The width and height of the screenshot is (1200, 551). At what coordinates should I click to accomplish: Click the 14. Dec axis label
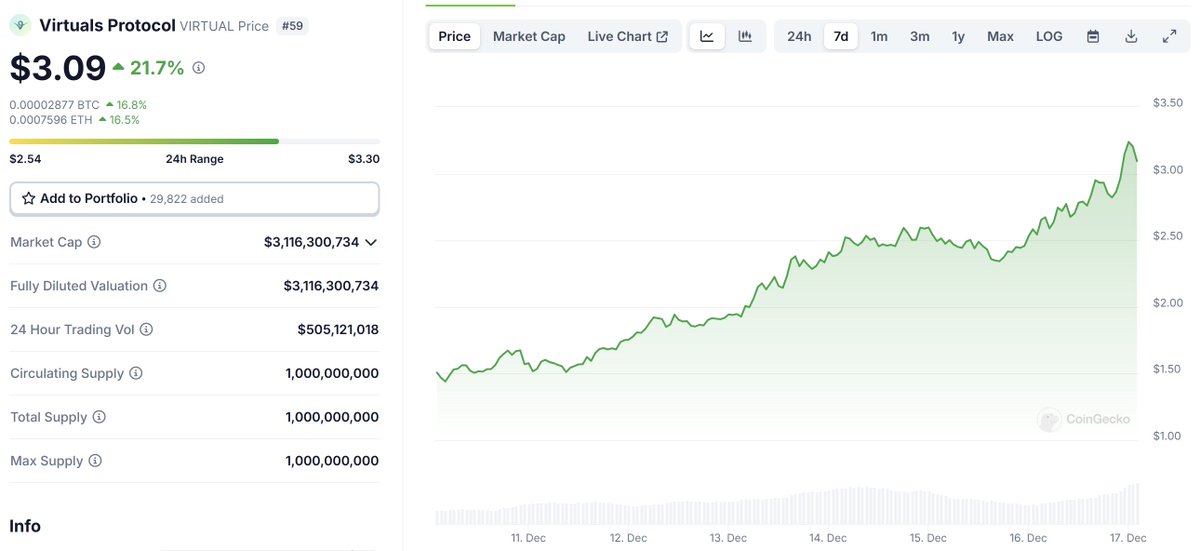point(829,538)
